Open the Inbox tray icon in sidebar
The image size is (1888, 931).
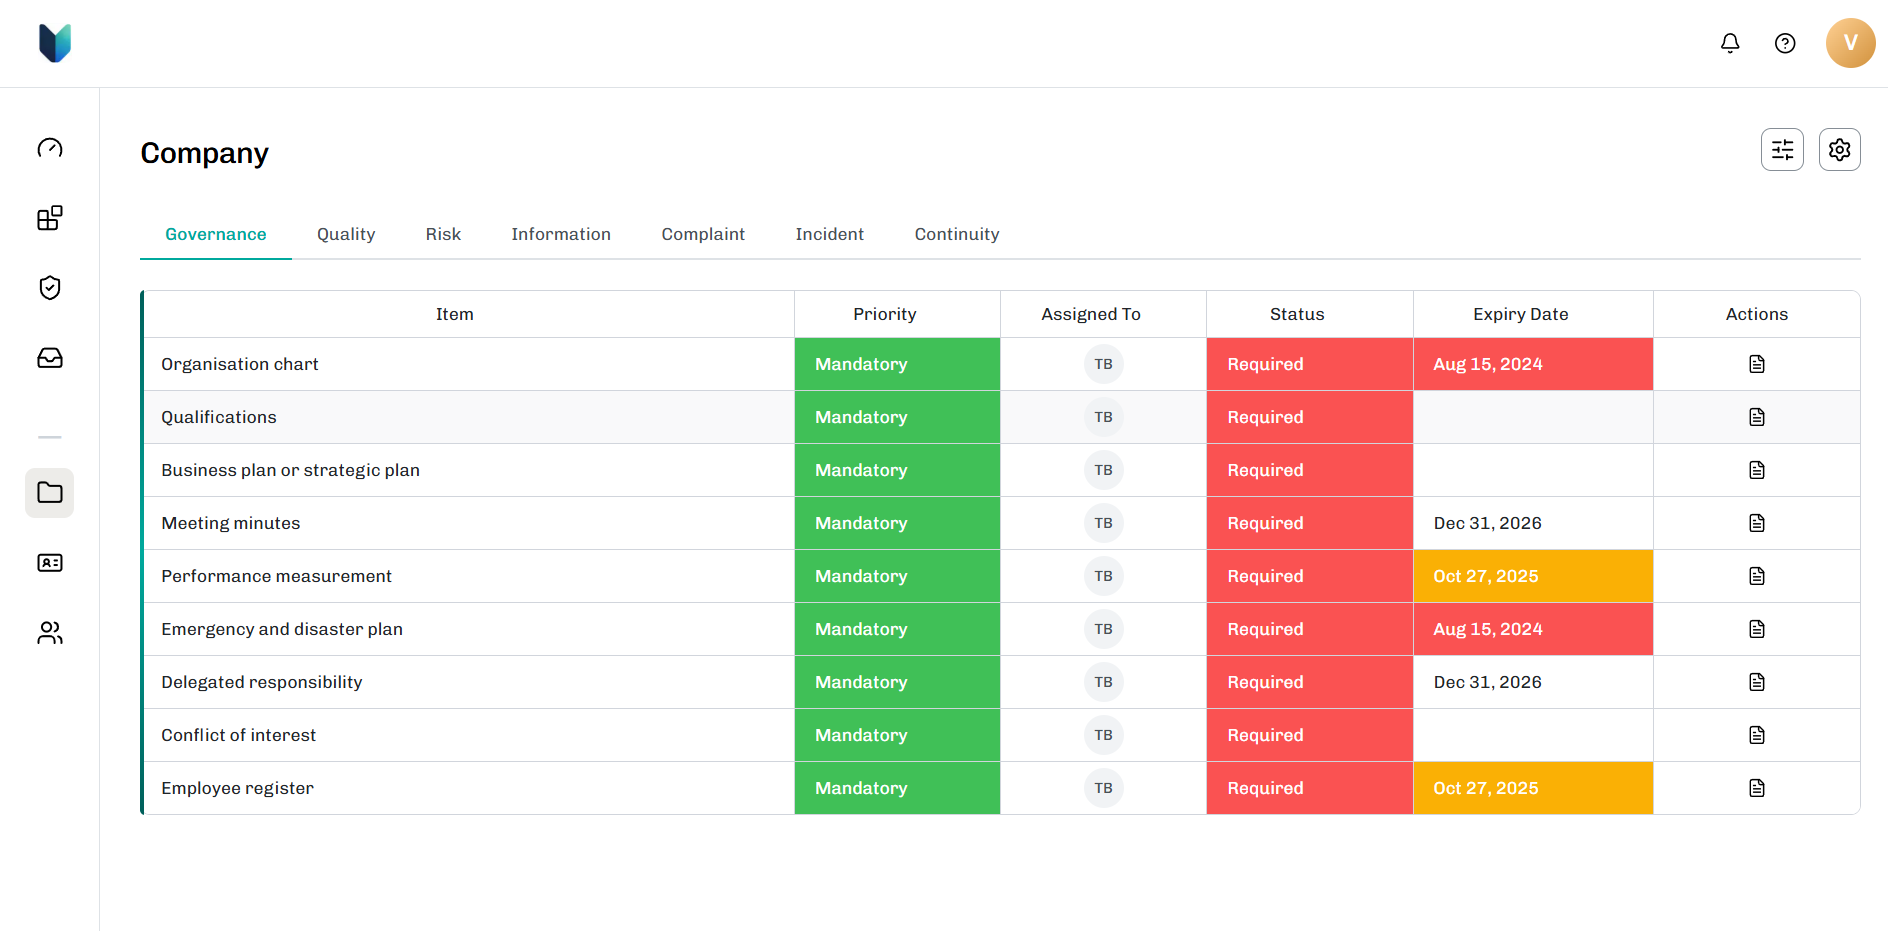pyautogui.click(x=49, y=357)
